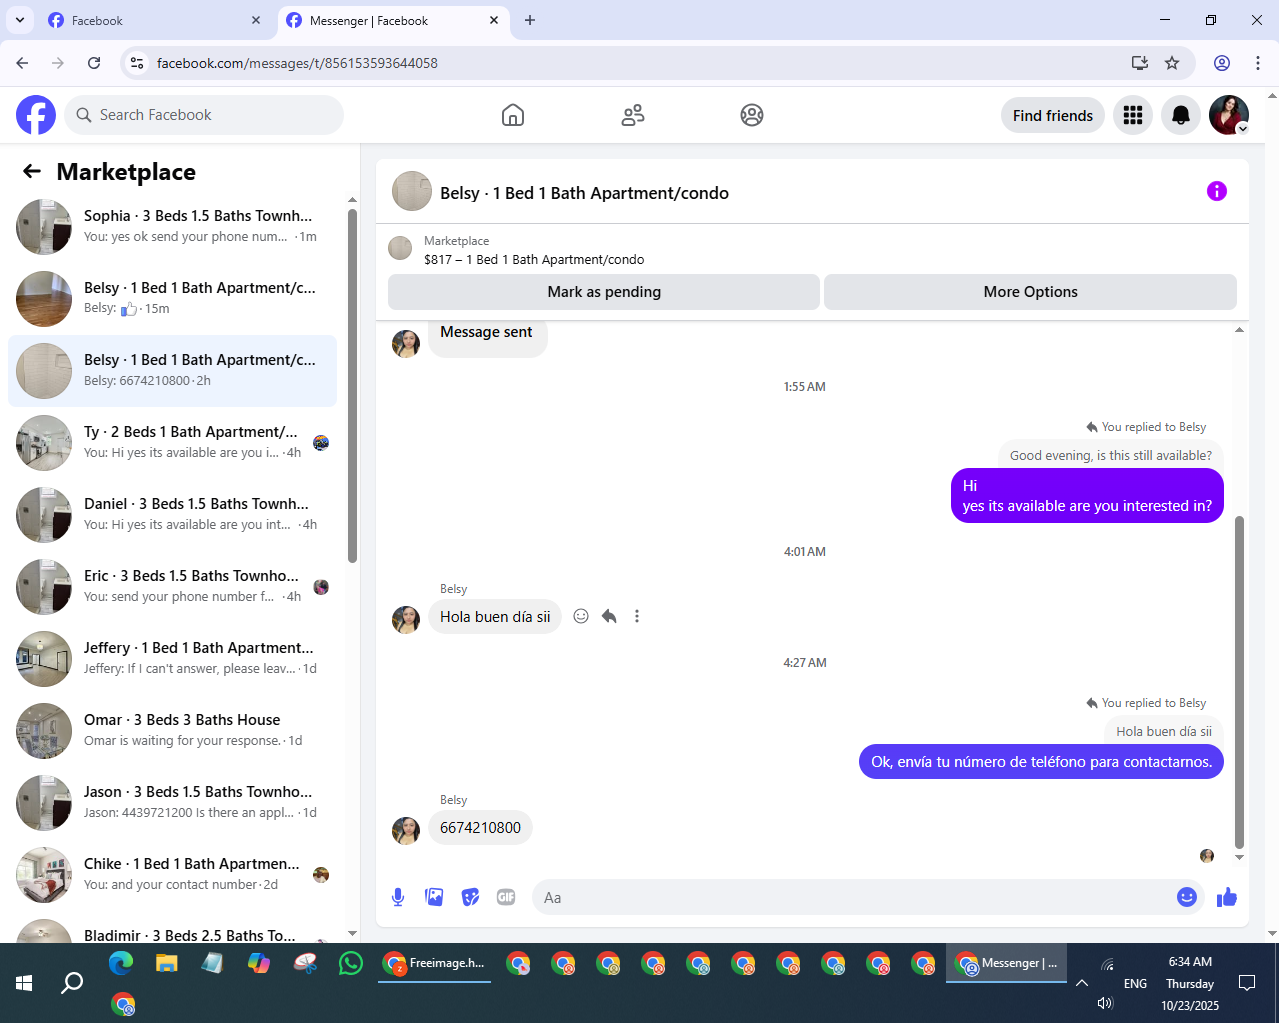
Task: Click the back arrow beside Marketplace
Action: 32,171
